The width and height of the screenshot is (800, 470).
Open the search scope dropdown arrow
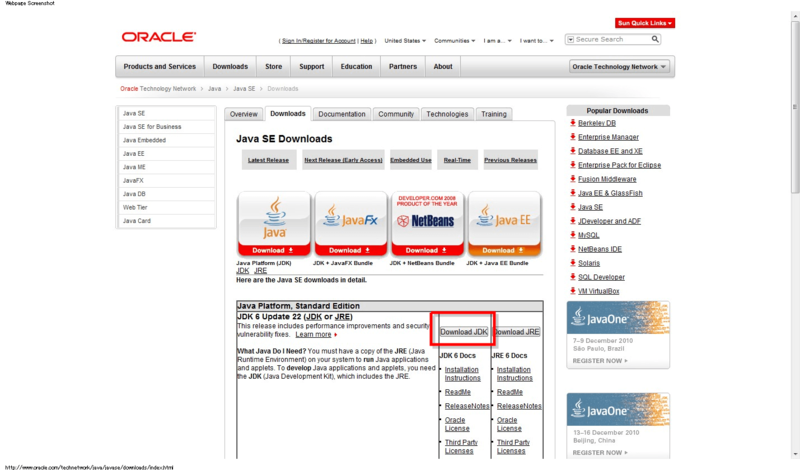pyautogui.click(x=570, y=39)
